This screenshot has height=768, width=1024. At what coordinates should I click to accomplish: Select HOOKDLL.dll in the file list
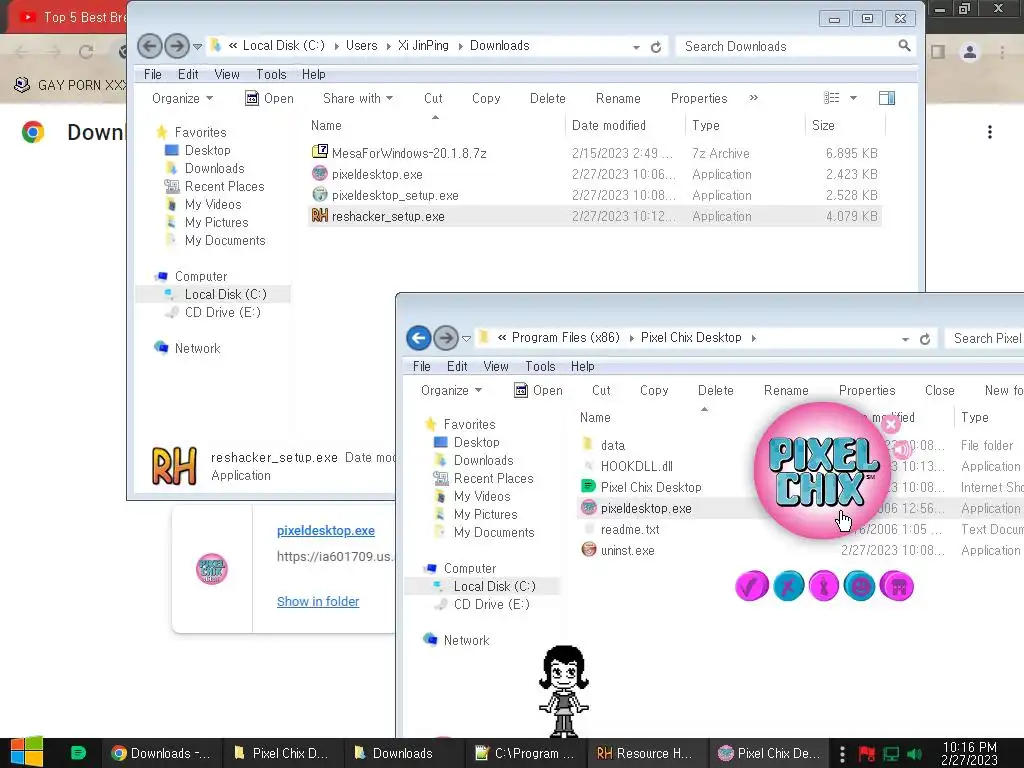pyautogui.click(x=637, y=466)
